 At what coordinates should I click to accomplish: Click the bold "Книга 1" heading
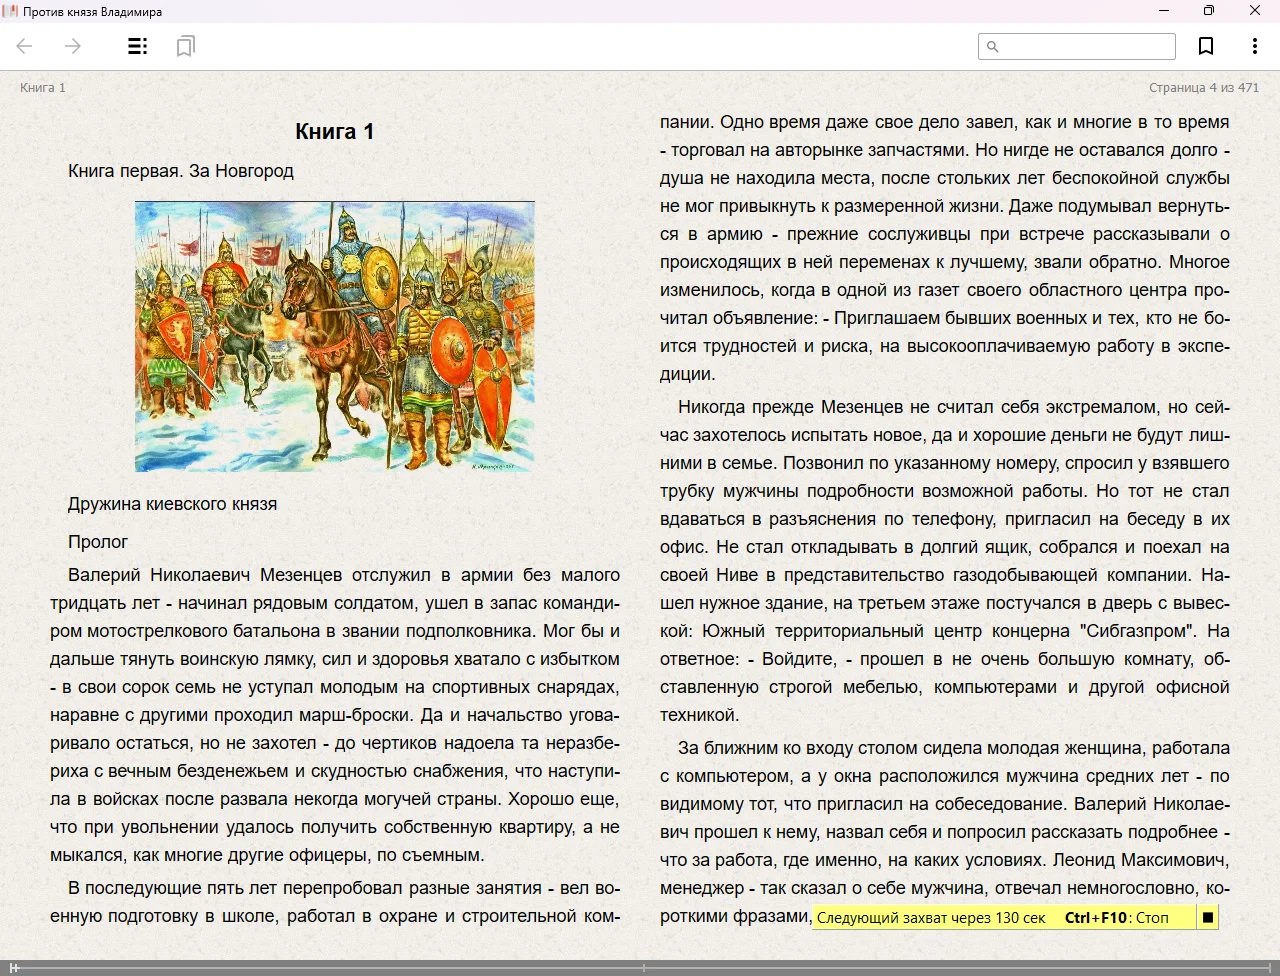click(x=334, y=131)
